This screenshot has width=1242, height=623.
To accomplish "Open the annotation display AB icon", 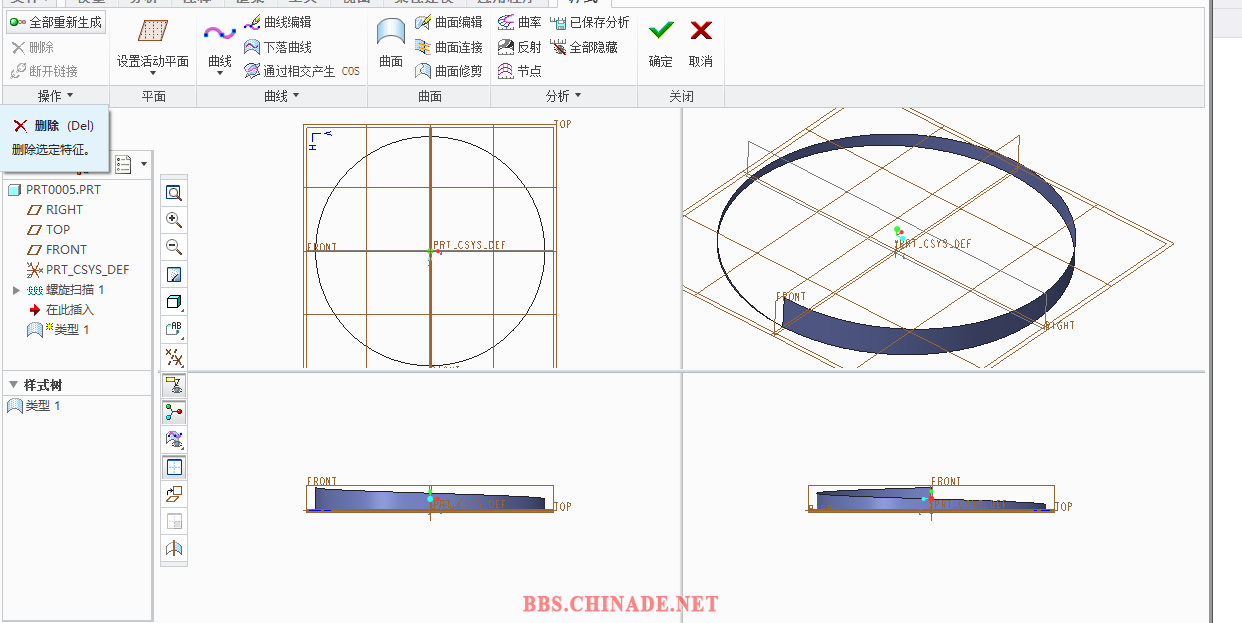I will (174, 329).
